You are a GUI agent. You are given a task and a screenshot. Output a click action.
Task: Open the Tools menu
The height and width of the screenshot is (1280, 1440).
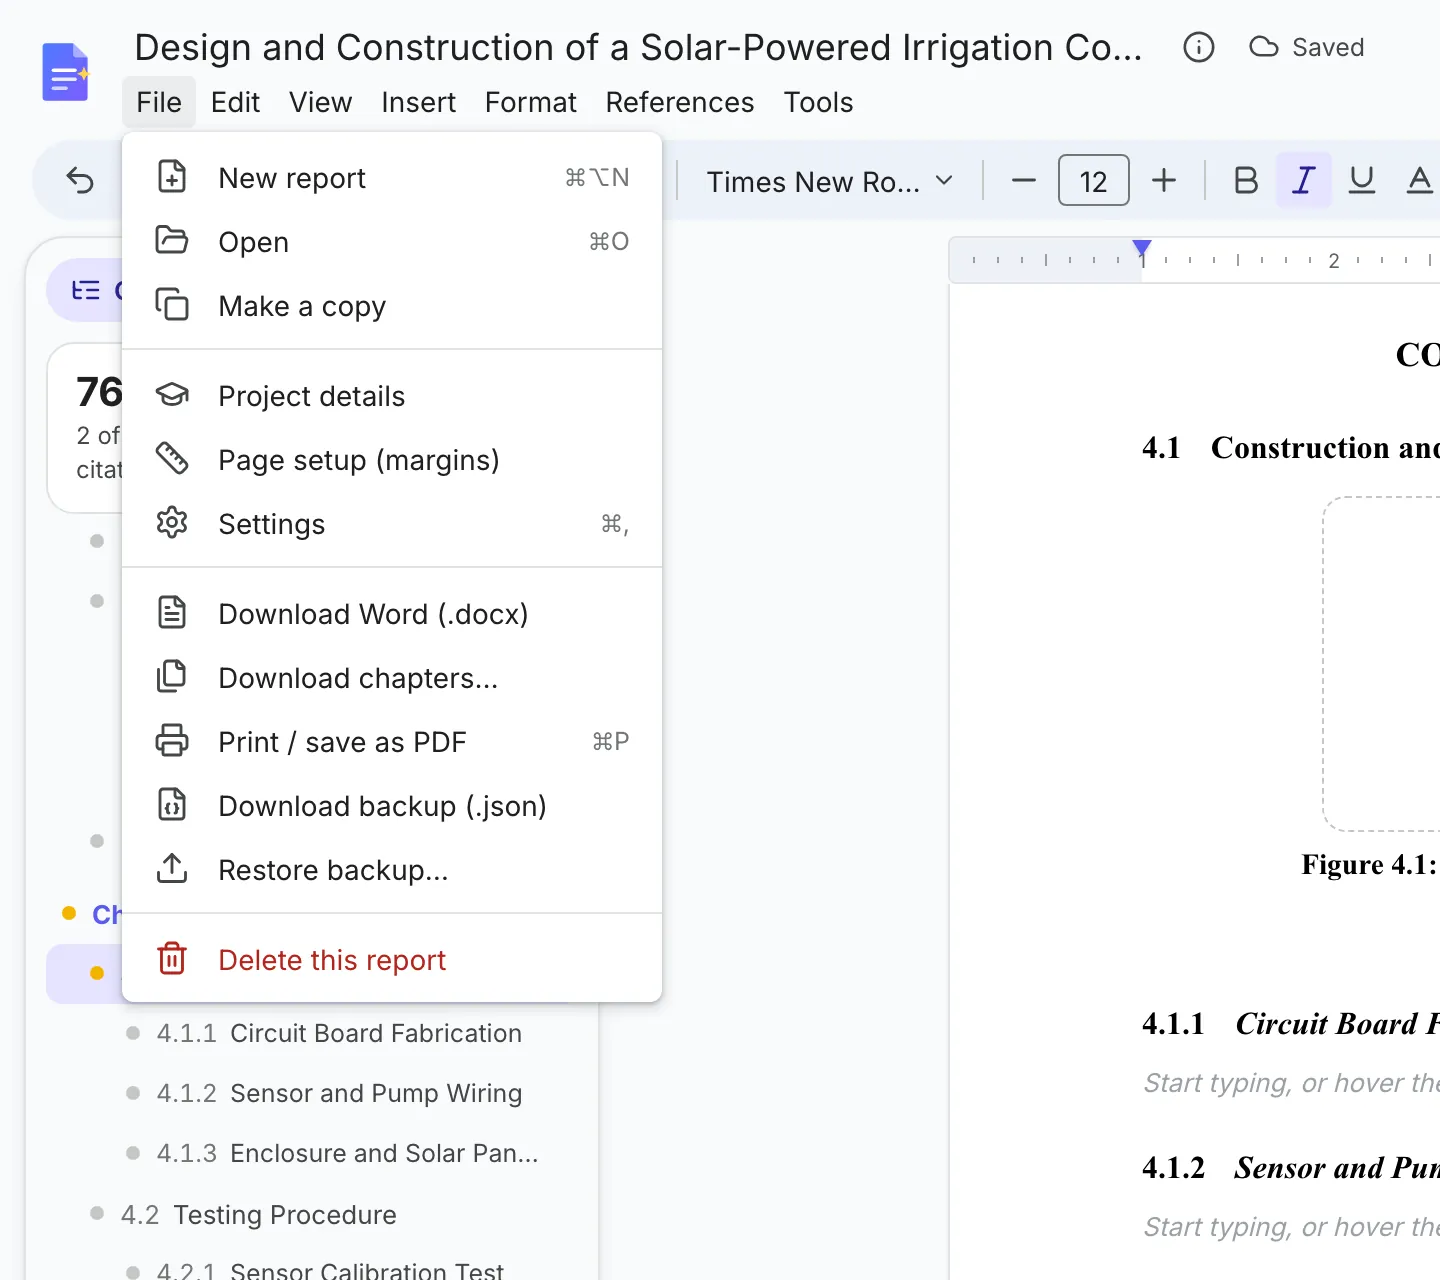(x=819, y=102)
